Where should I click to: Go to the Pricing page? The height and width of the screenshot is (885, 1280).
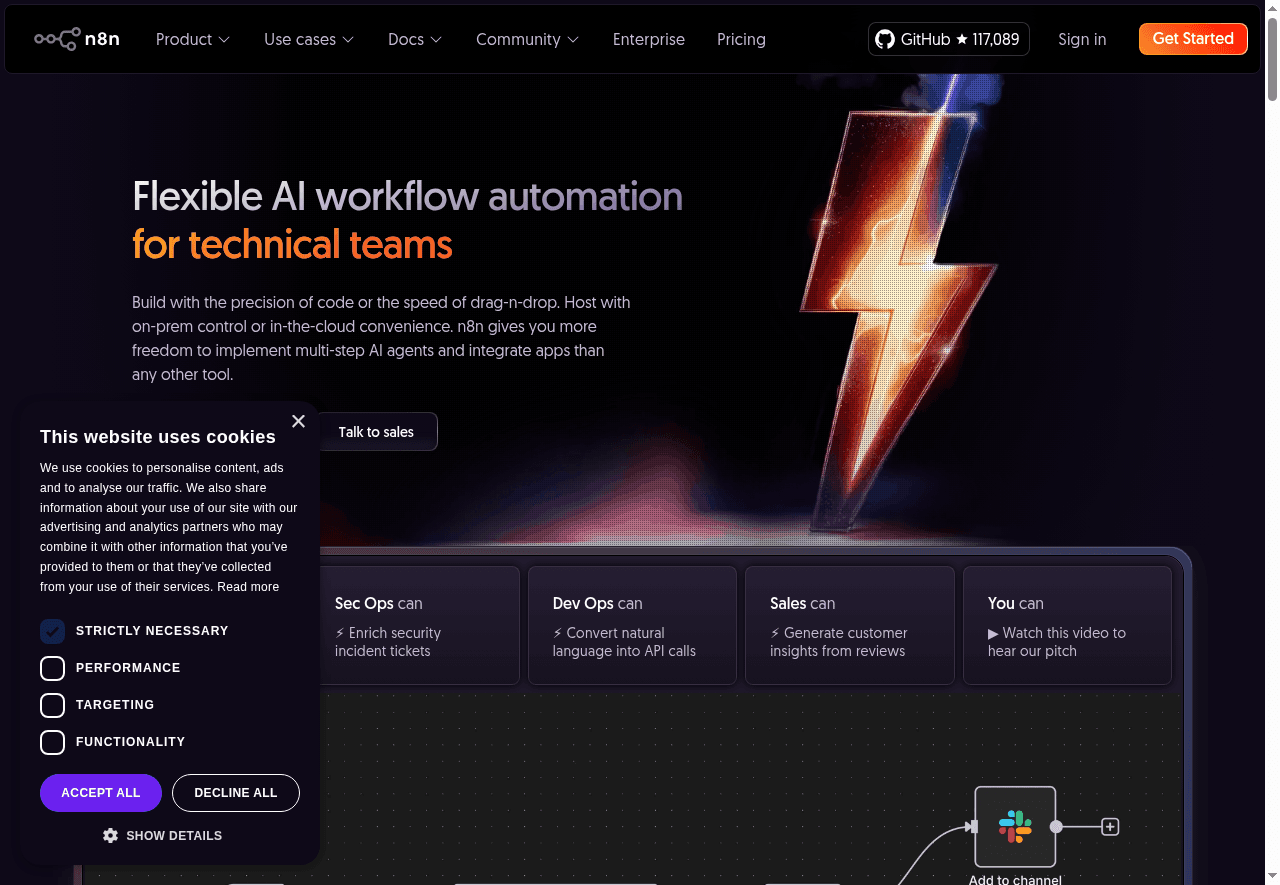(x=741, y=39)
